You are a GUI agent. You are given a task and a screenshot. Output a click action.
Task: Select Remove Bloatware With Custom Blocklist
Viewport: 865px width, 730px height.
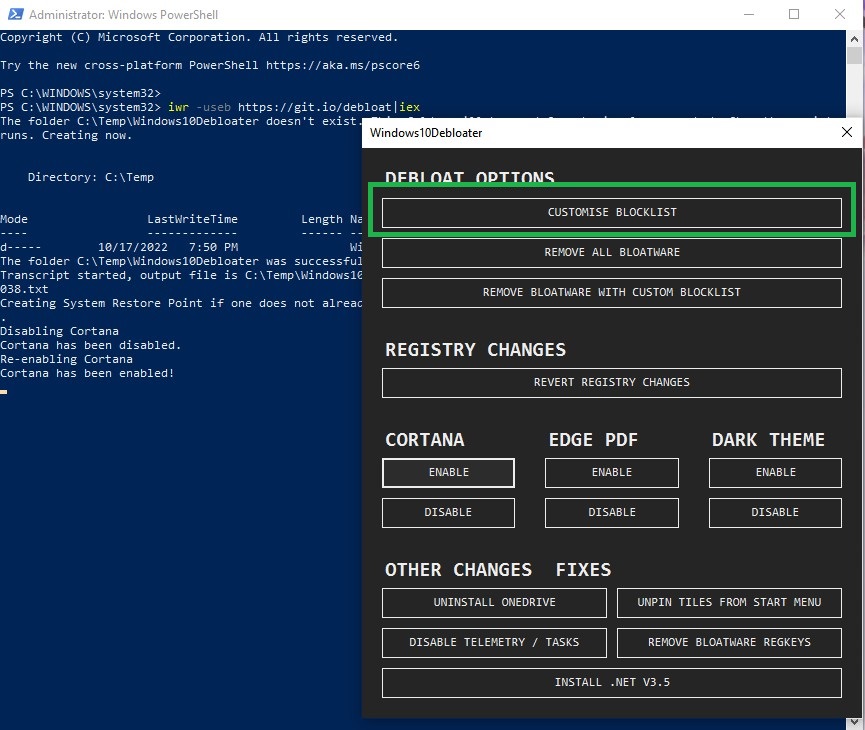612,292
